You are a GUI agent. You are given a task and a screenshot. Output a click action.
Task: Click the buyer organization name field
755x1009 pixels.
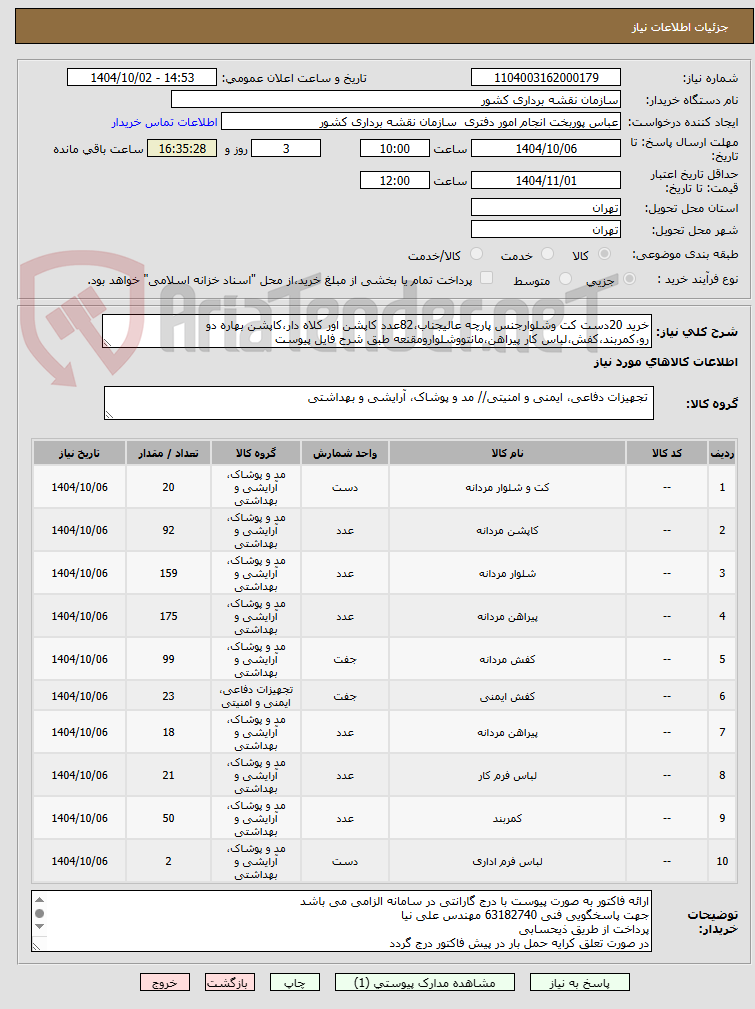(396, 100)
